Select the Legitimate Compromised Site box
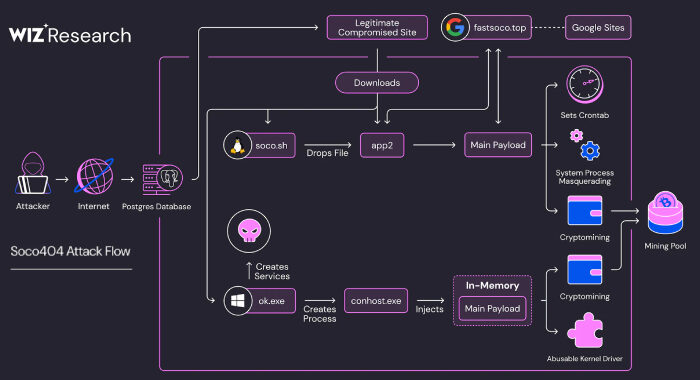 377,28
